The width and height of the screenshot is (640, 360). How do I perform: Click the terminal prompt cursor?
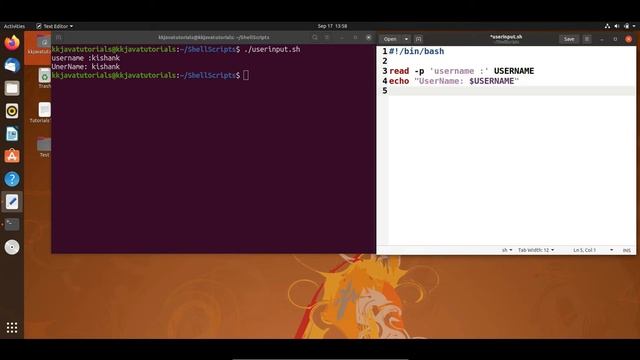(x=246, y=75)
